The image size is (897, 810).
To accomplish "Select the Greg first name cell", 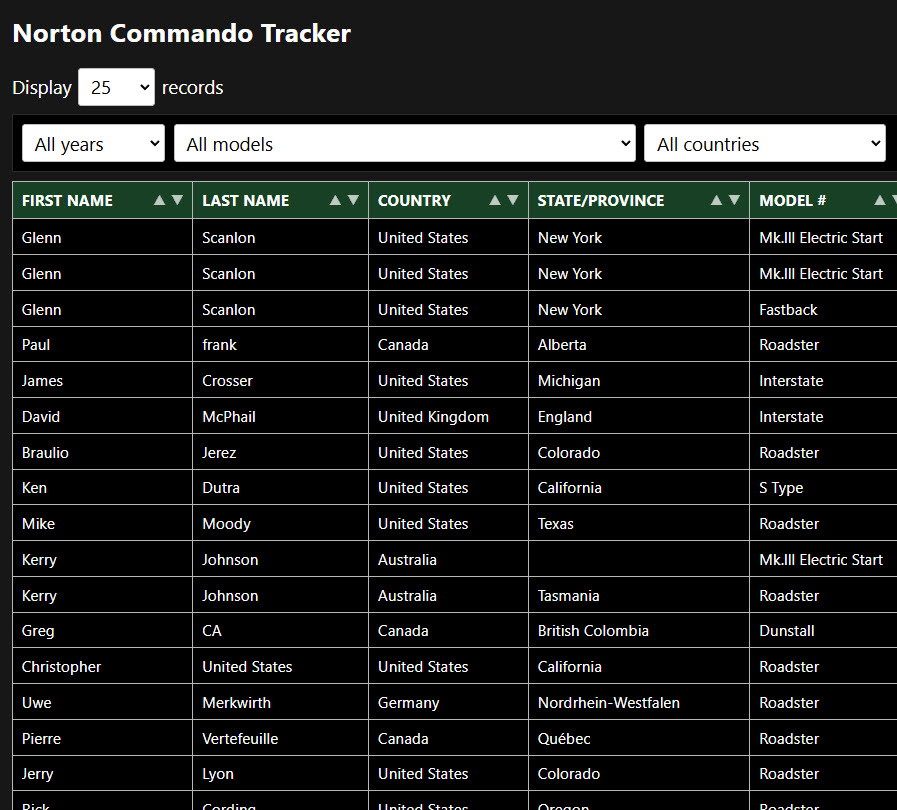I will pos(102,631).
